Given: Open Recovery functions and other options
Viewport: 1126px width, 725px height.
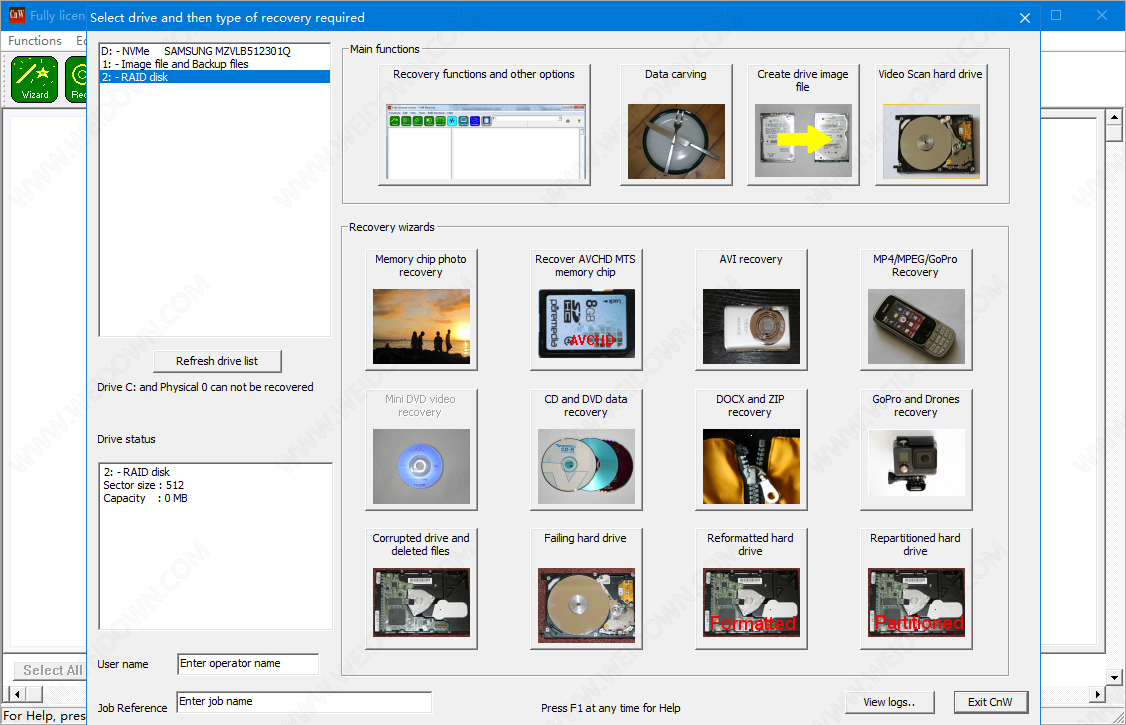Looking at the screenshot, I should tap(484, 125).
